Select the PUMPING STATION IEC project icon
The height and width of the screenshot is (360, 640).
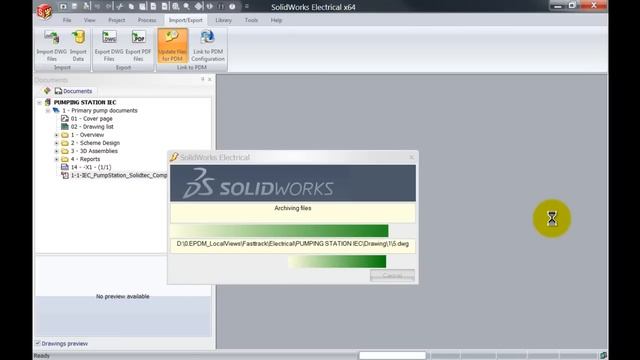pos(48,102)
